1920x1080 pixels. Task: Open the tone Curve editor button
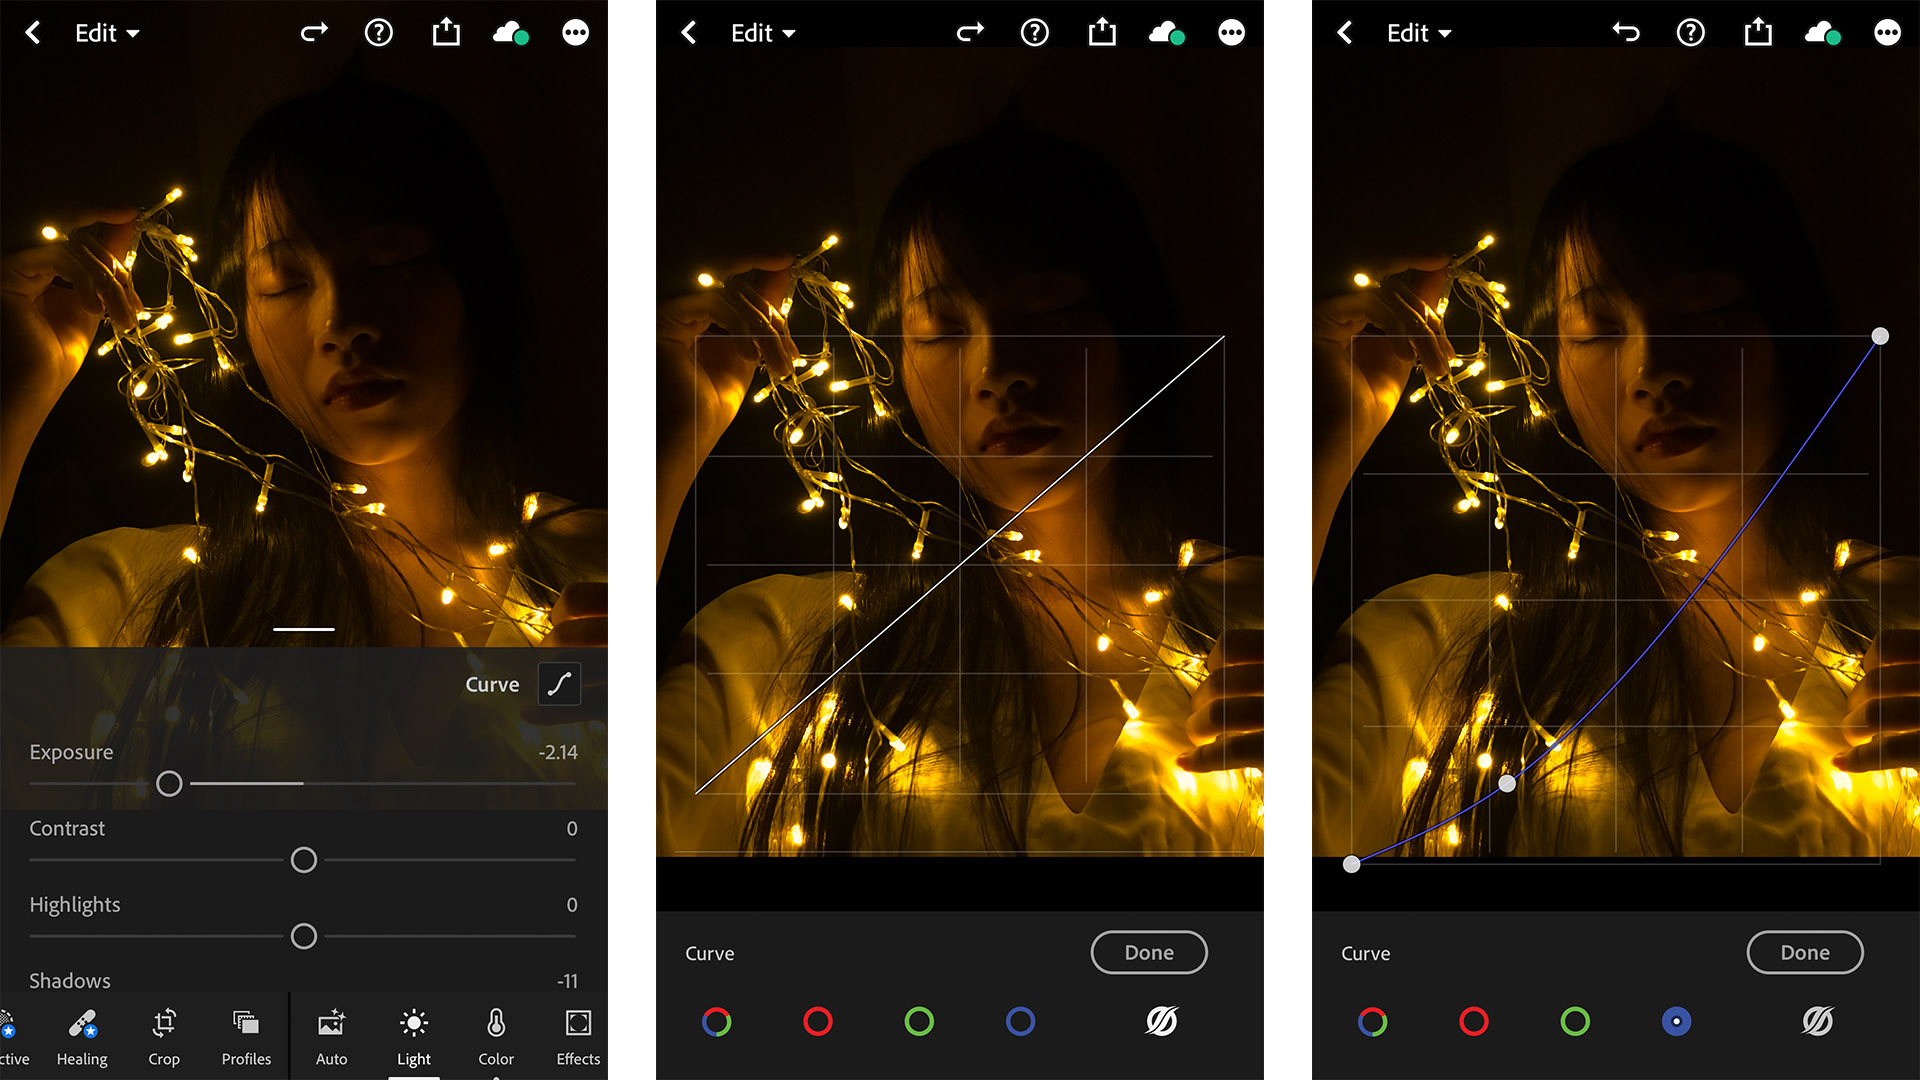[x=559, y=684]
